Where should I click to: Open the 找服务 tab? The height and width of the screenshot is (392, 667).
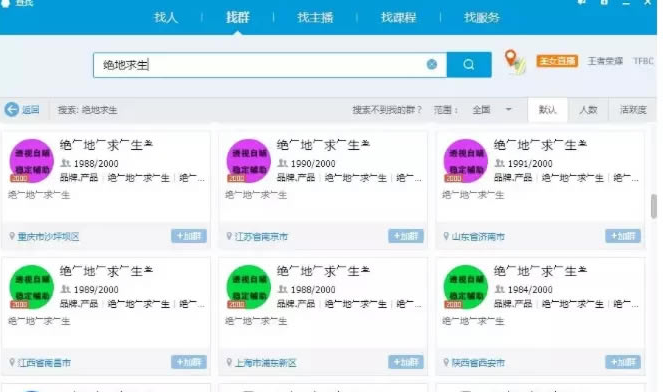click(482, 17)
